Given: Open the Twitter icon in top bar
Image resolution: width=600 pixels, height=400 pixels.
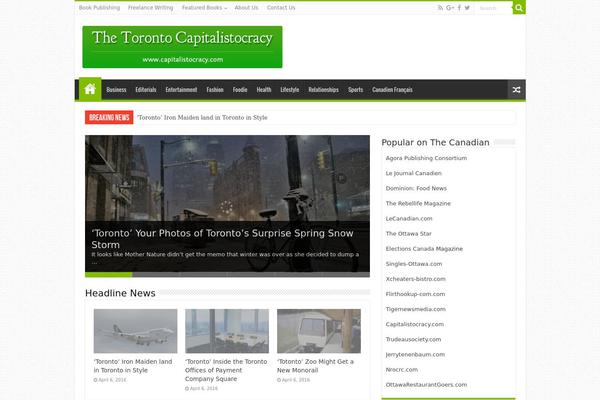Looking at the screenshot, I should tap(467, 8).
